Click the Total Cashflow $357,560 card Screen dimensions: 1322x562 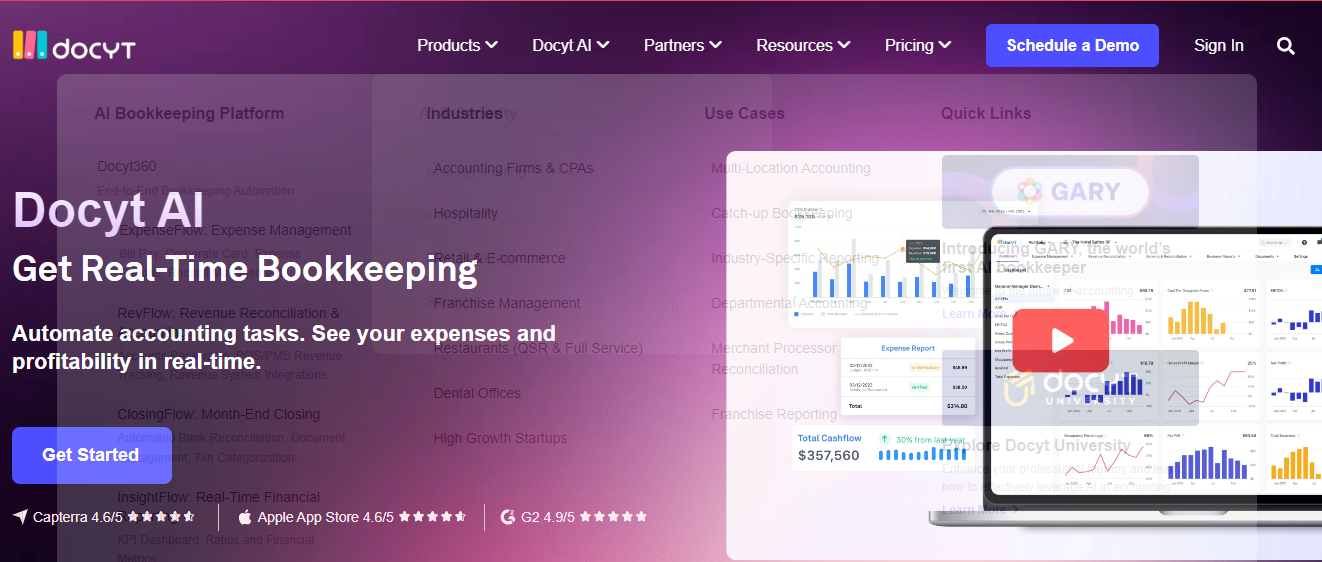pyautogui.click(x=880, y=446)
